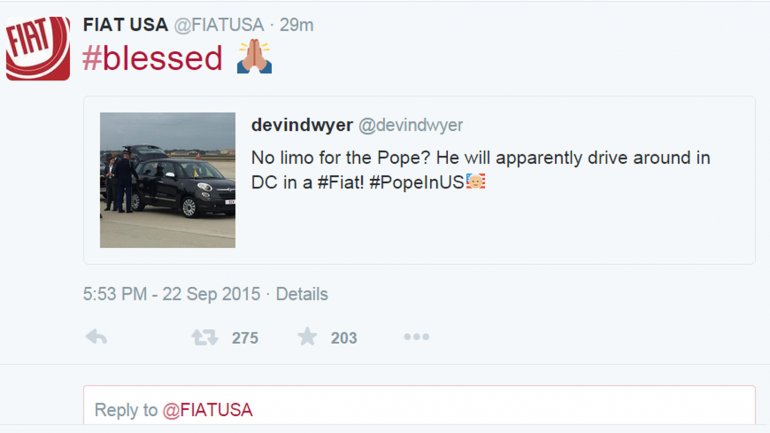Open the FIAT USA display name
Screen dimensions: 770x433
tap(126, 25)
